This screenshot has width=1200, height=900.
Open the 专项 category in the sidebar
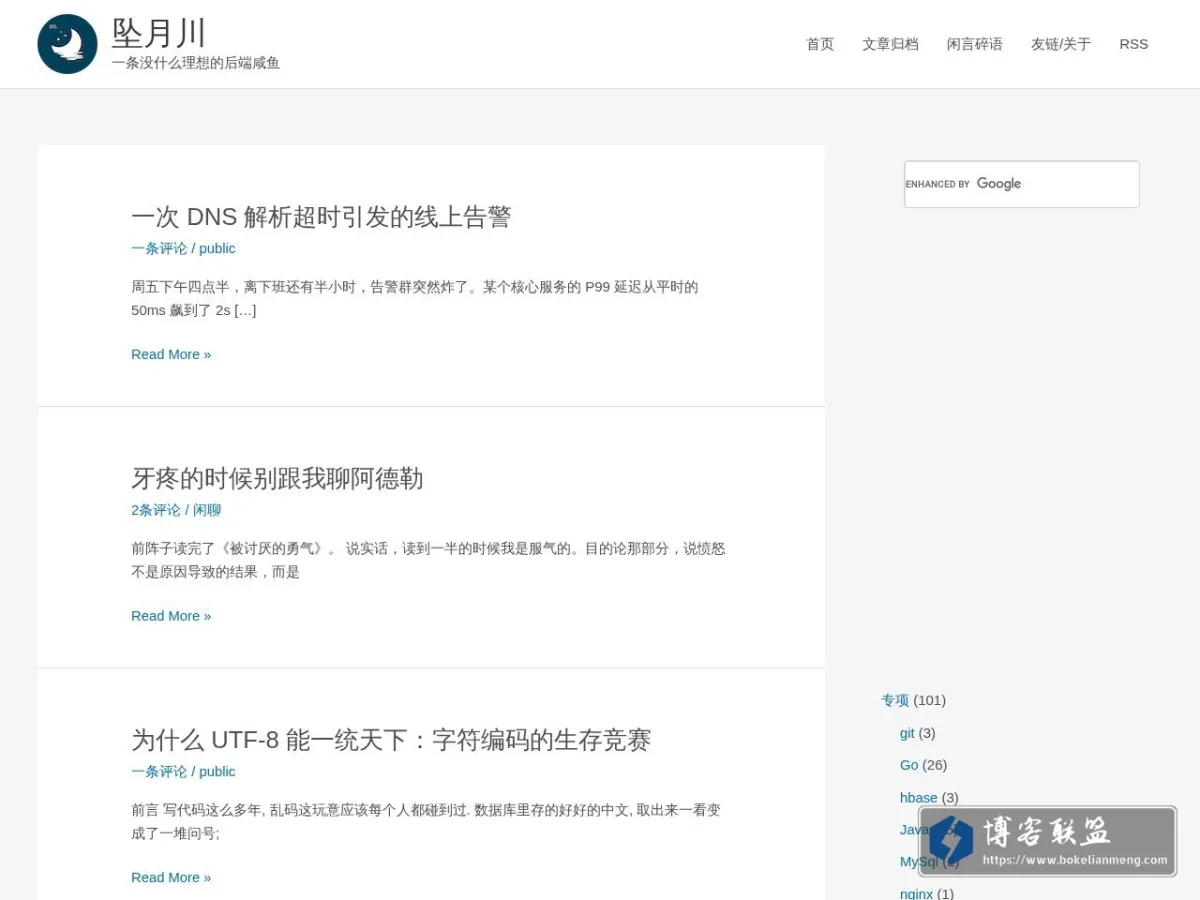pos(895,700)
